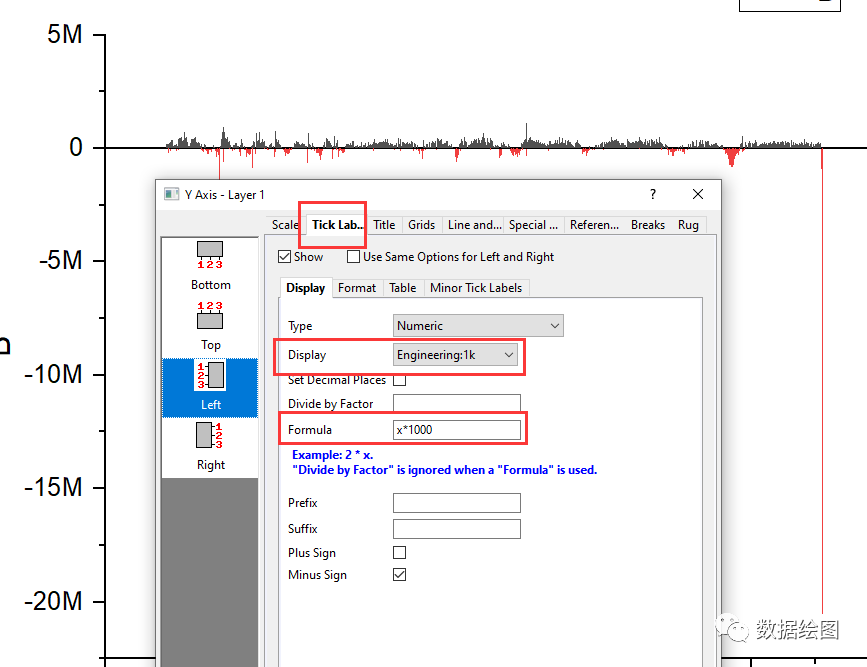The height and width of the screenshot is (667, 867).
Task: Switch to the Special Ticks tab
Action: [533, 225]
